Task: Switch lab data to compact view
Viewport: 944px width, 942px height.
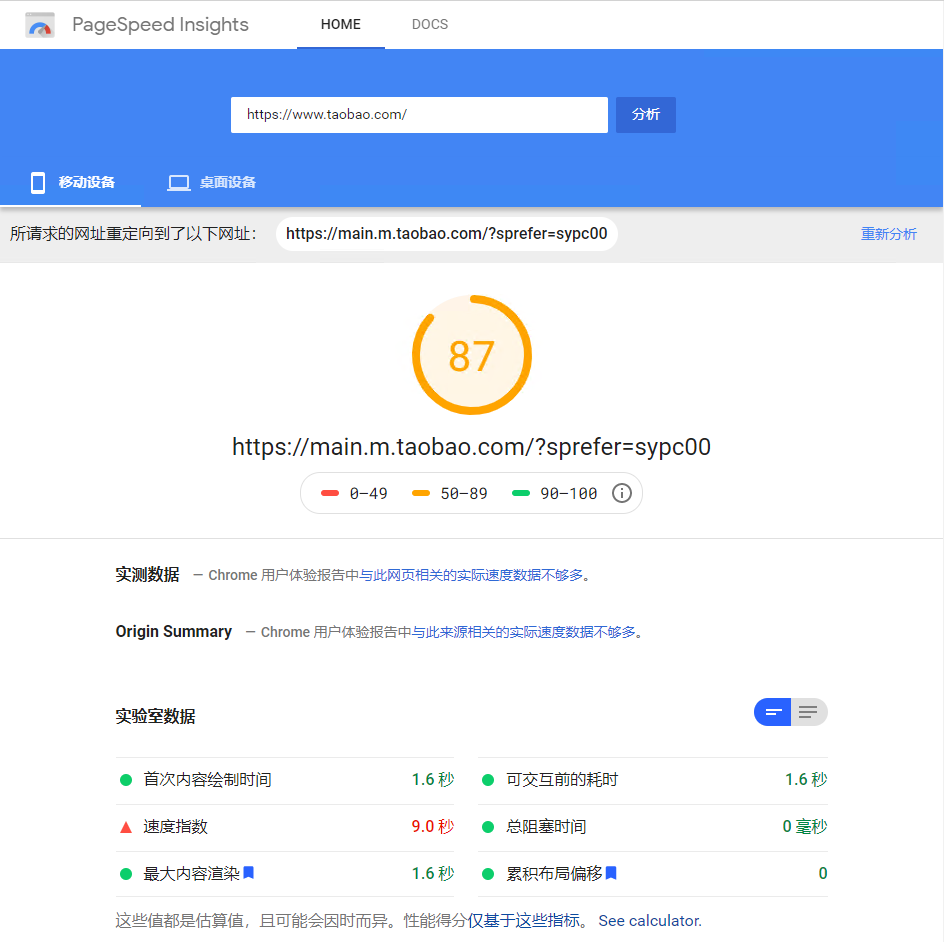Action: click(x=772, y=711)
